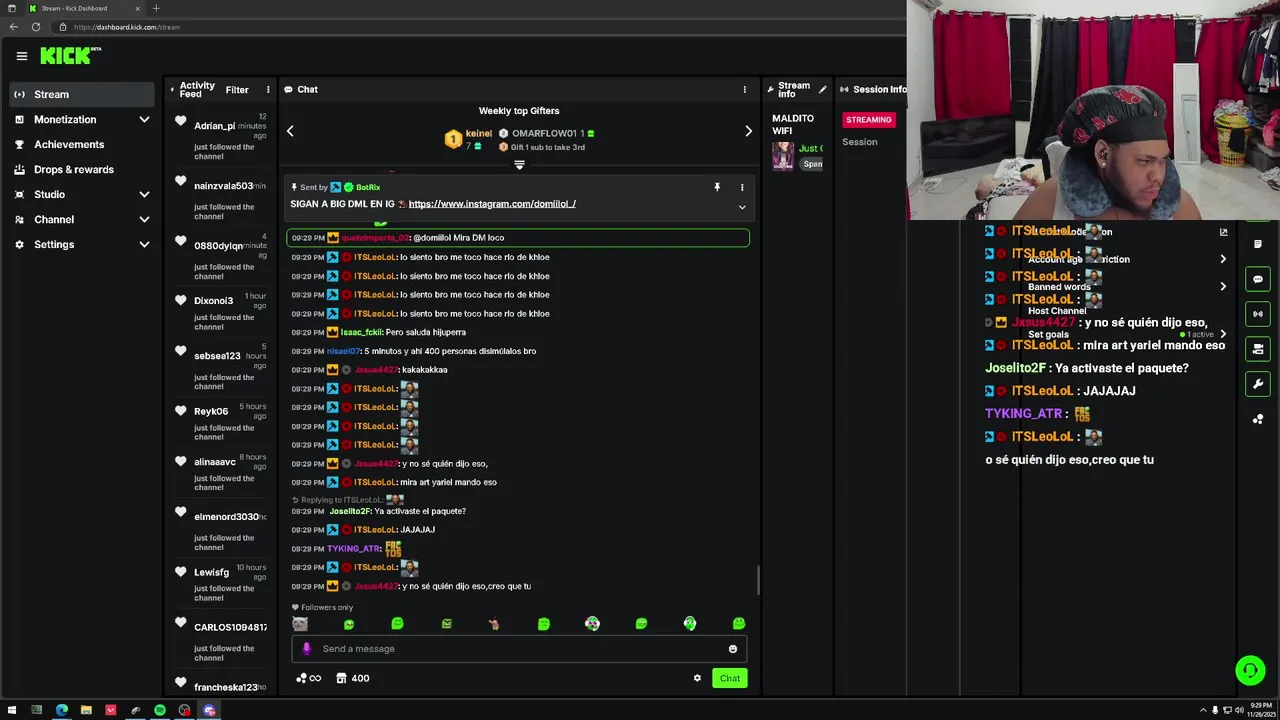Click the browser address bar
The height and width of the screenshot is (720, 1280).
tap(480, 27)
